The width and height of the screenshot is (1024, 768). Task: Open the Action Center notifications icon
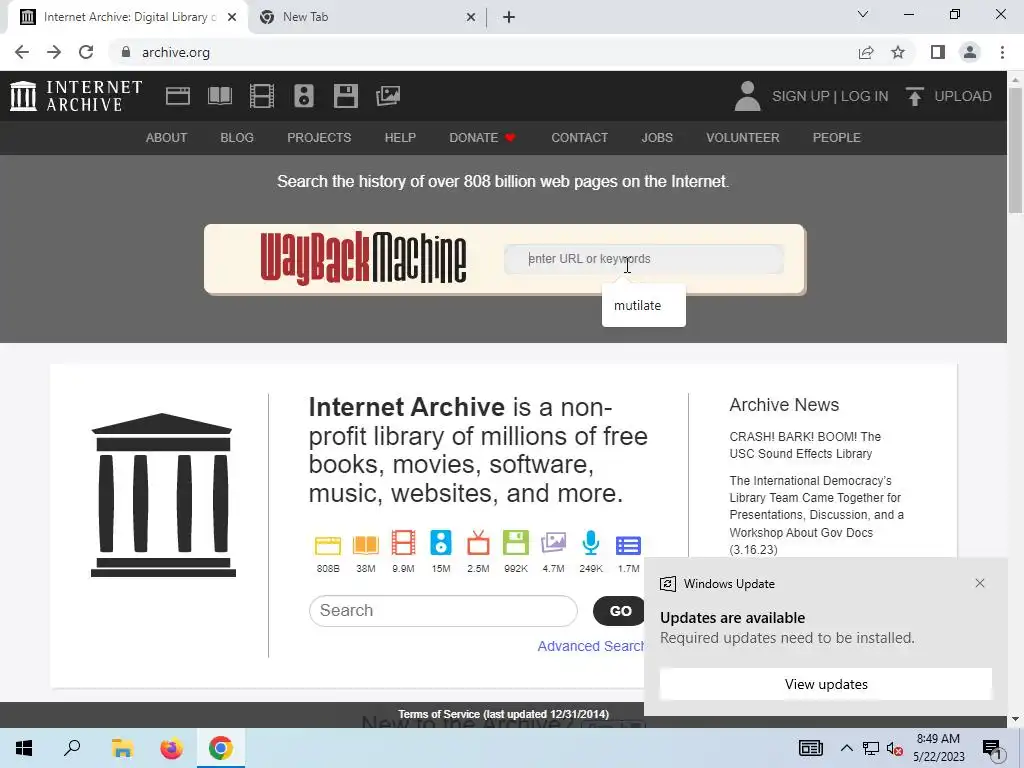click(x=992, y=749)
